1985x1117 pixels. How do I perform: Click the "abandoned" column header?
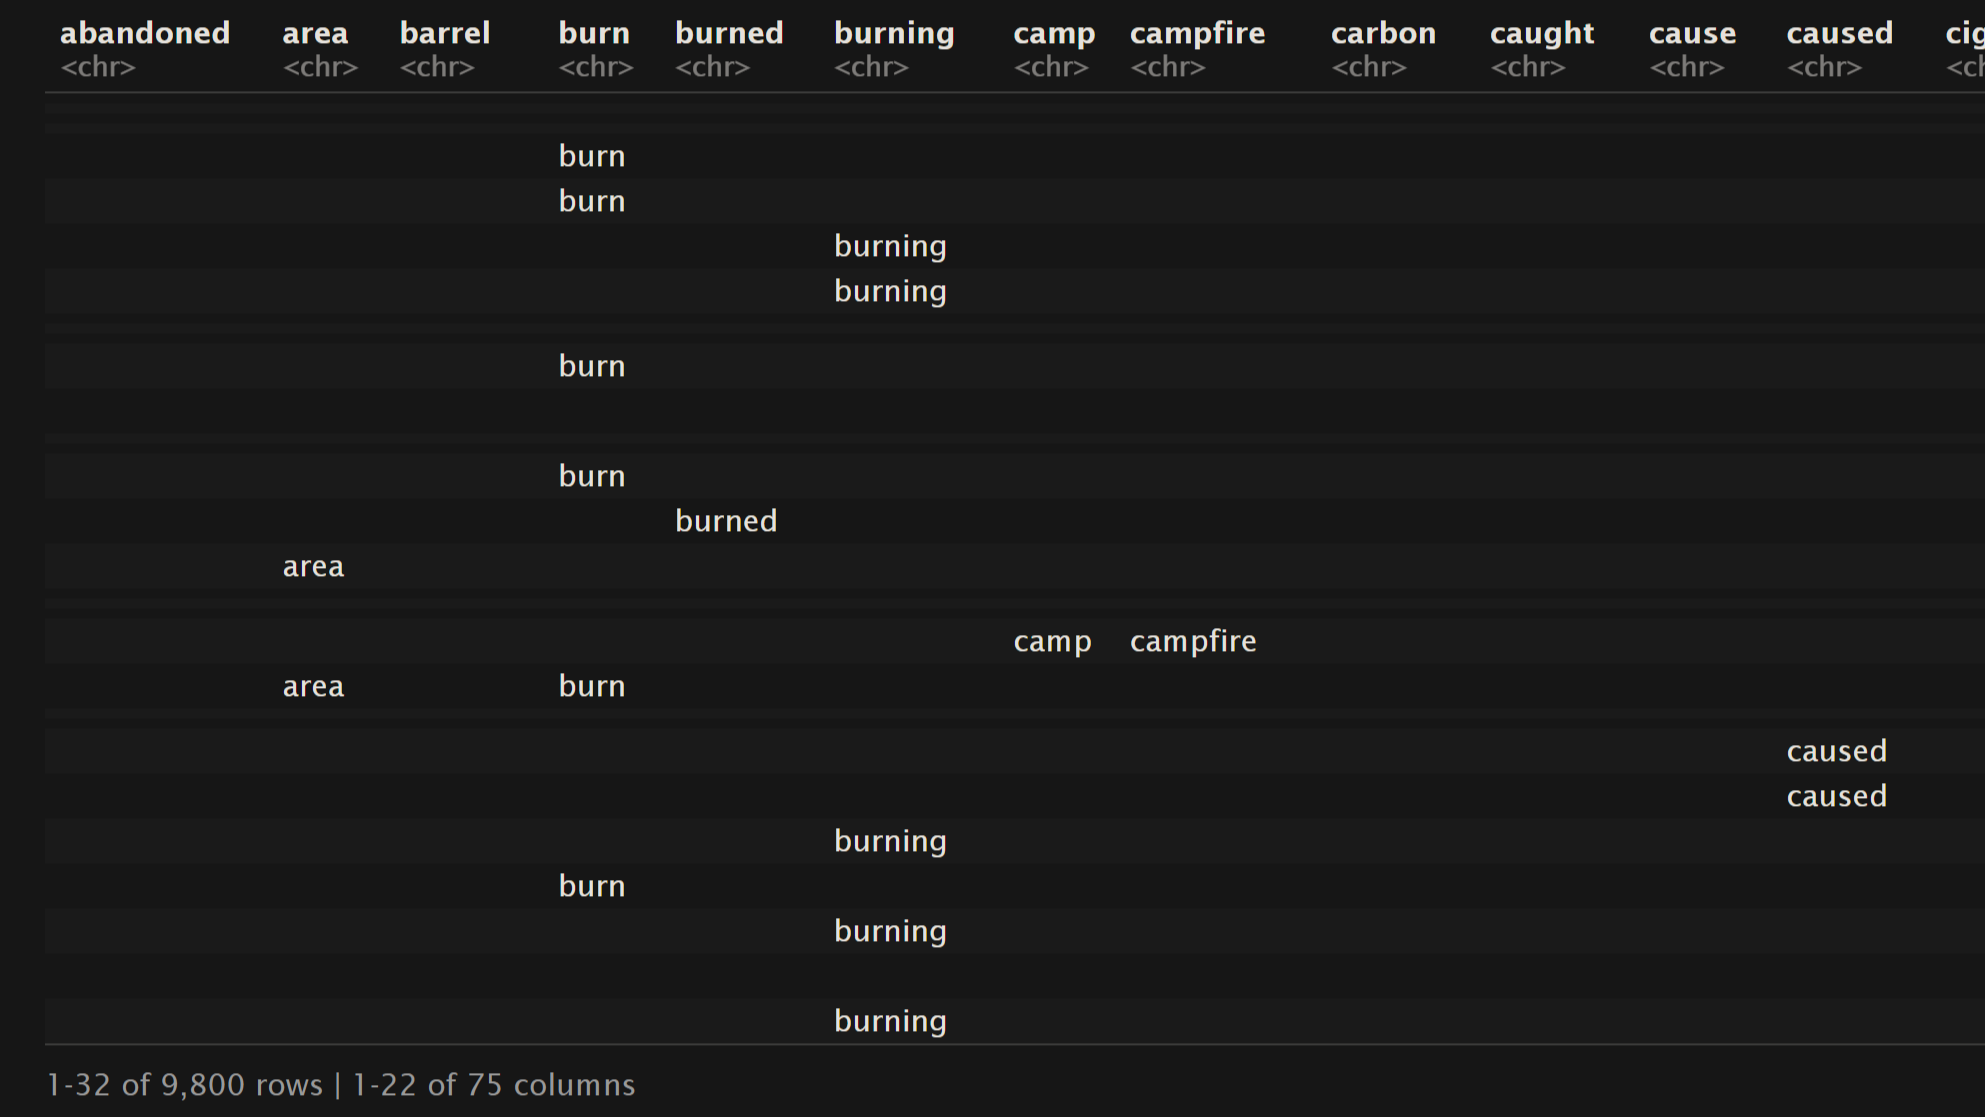145,34
